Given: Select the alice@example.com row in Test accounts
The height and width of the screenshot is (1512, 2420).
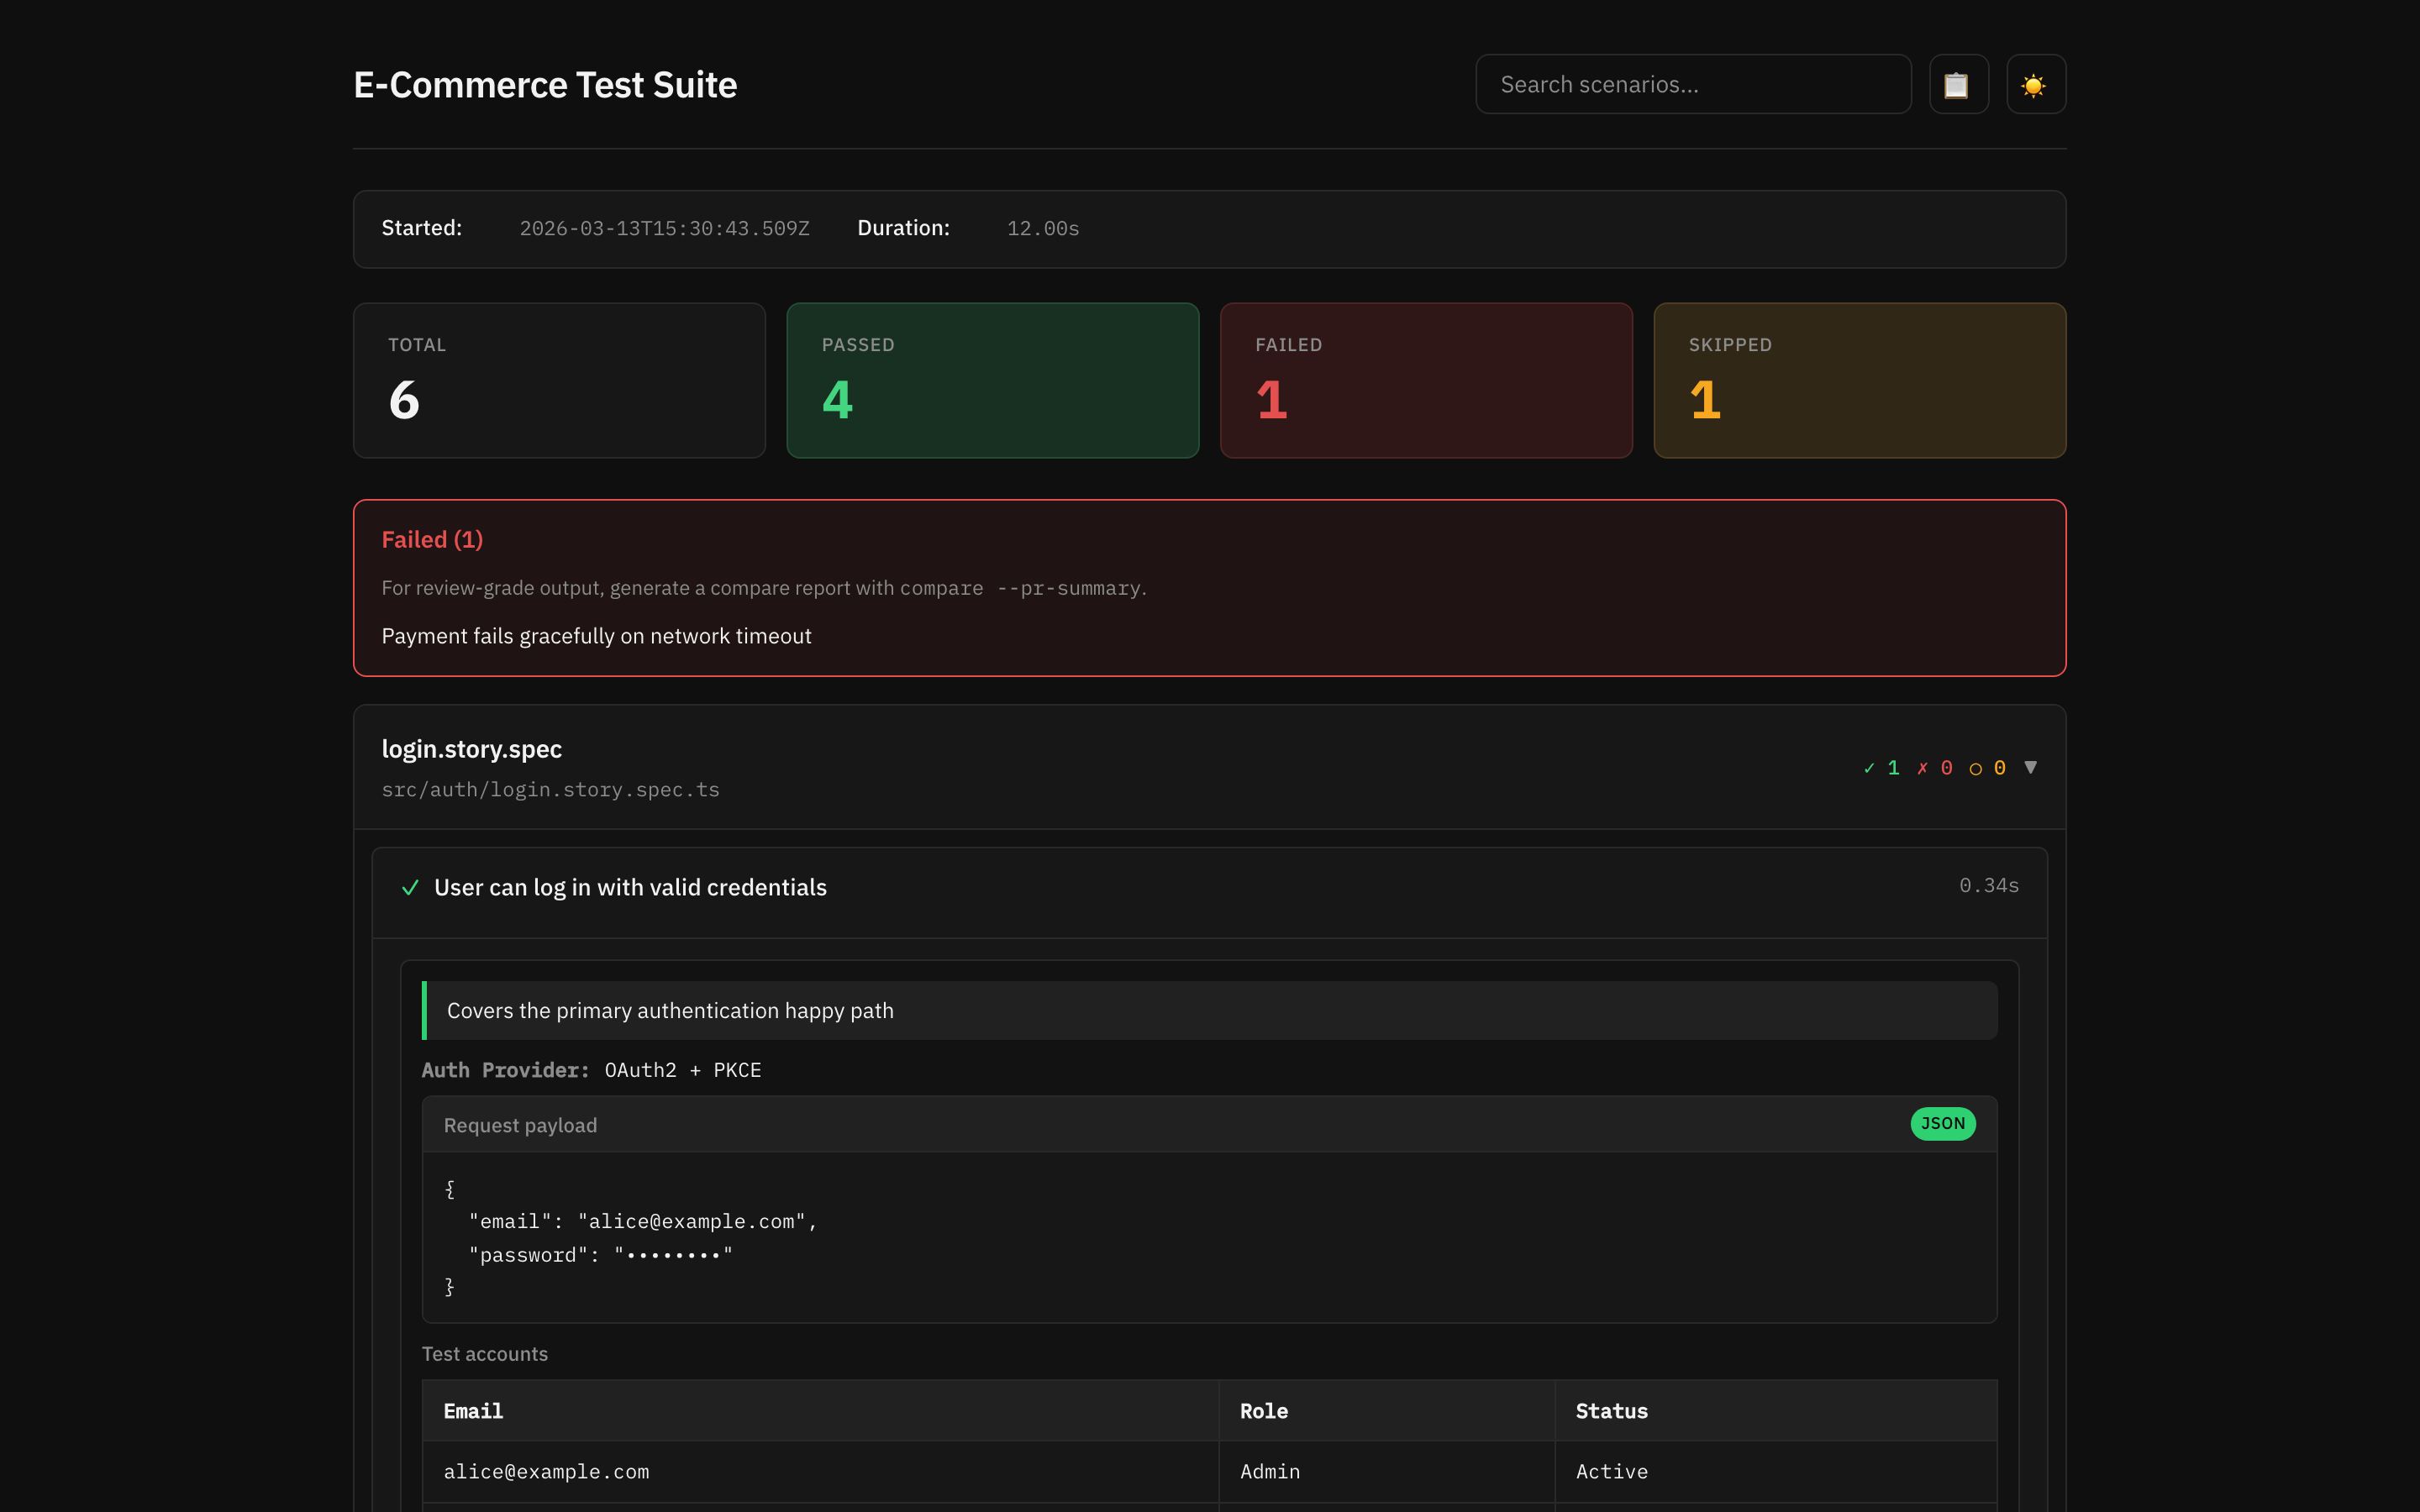Looking at the screenshot, I should click(546, 1471).
